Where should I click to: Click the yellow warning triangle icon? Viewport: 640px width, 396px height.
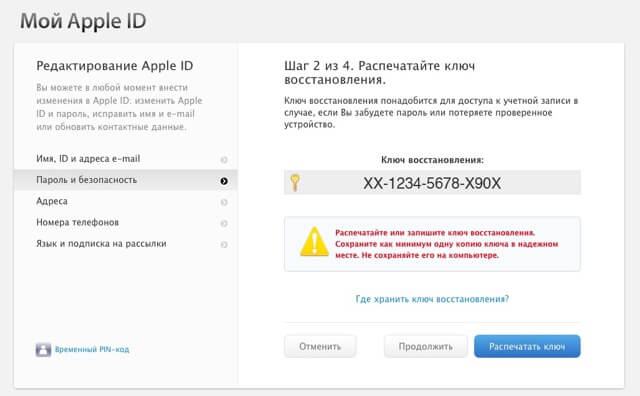click(314, 242)
